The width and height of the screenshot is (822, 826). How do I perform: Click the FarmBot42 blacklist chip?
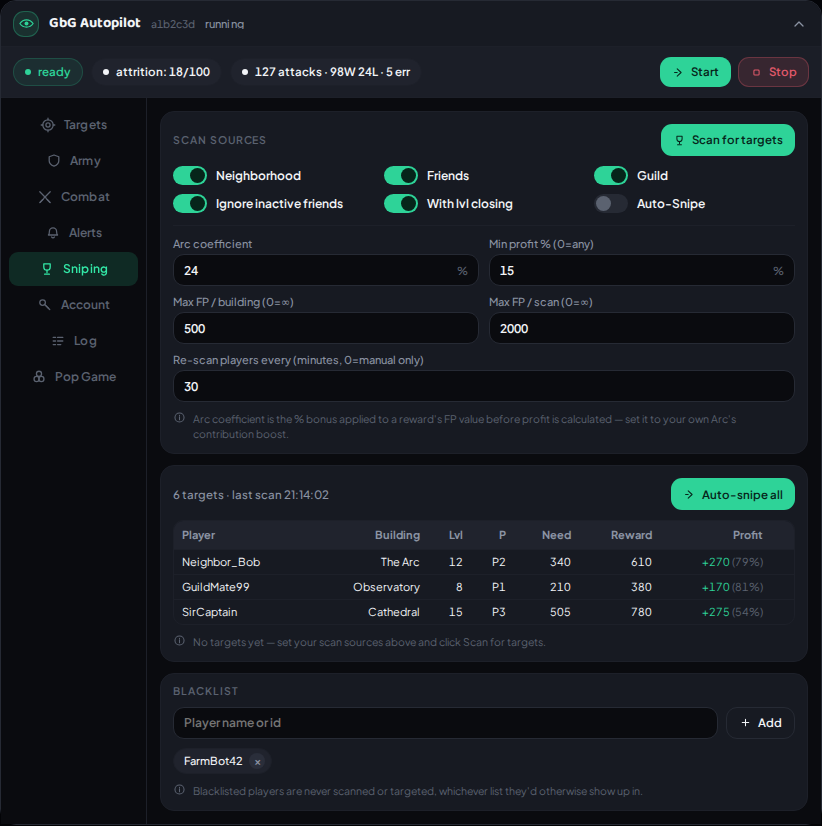click(x=222, y=761)
